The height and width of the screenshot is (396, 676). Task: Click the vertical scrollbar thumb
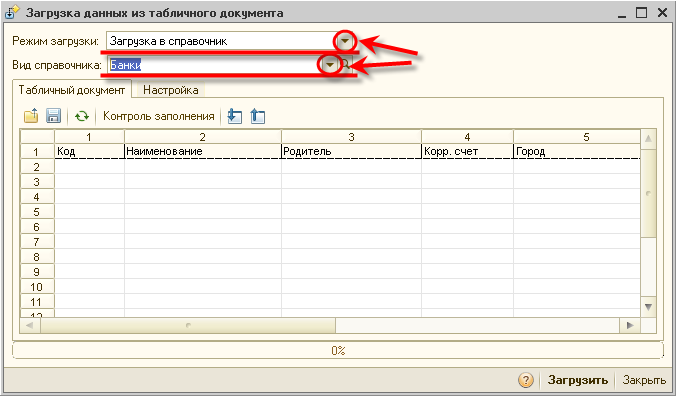tap(648, 193)
